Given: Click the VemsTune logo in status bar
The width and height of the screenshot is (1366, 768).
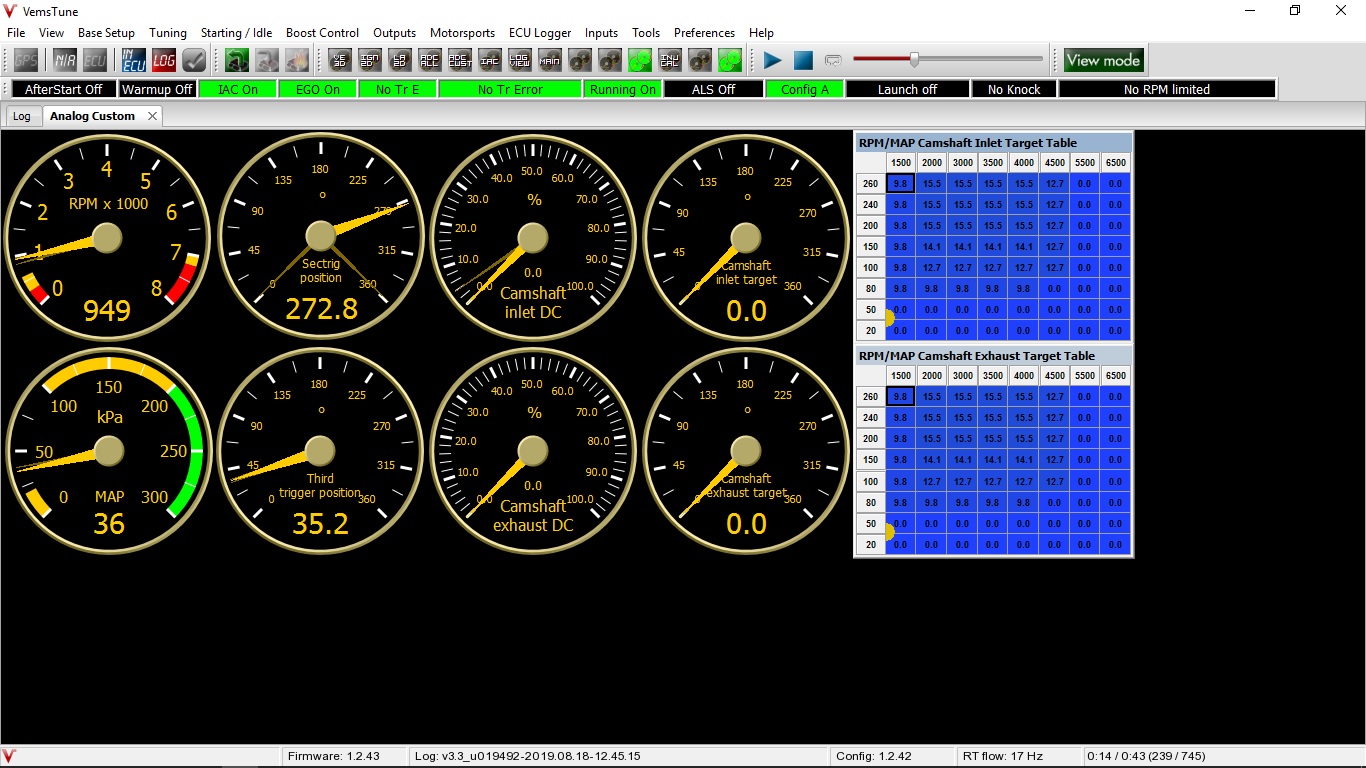Looking at the screenshot, I should tap(9, 756).
